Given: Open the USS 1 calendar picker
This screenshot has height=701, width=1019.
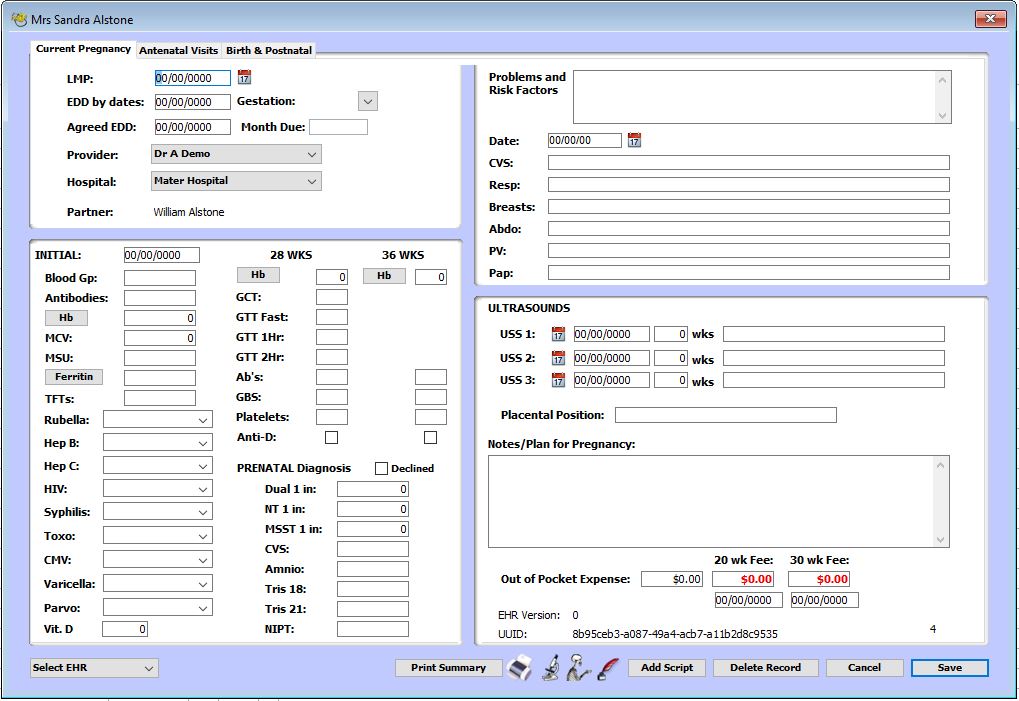Looking at the screenshot, I should (x=559, y=334).
